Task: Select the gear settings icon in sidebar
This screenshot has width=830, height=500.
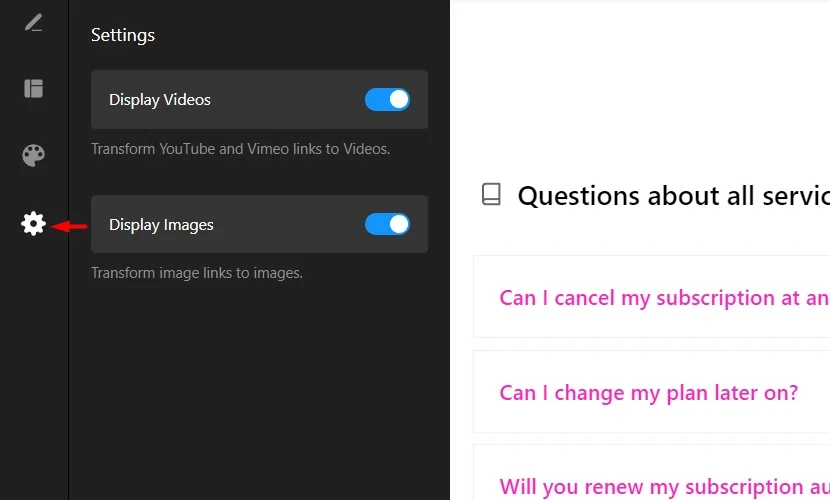Action: click(x=33, y=224)
